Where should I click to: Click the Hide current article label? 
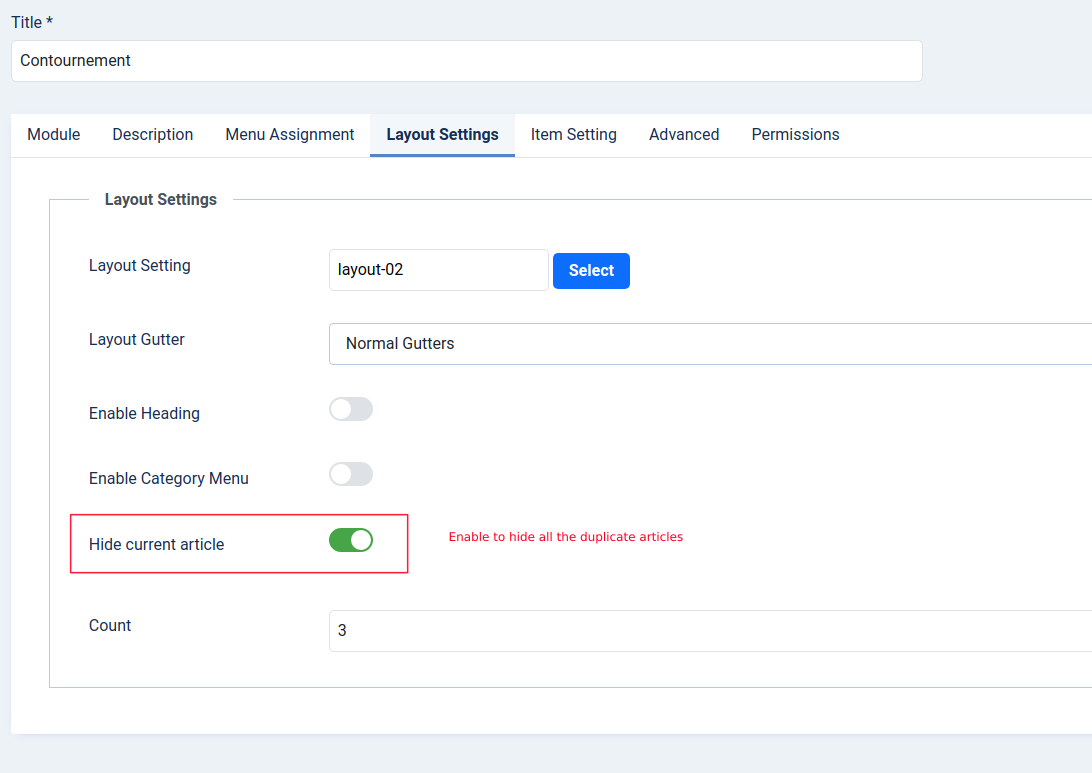[157, 545]
